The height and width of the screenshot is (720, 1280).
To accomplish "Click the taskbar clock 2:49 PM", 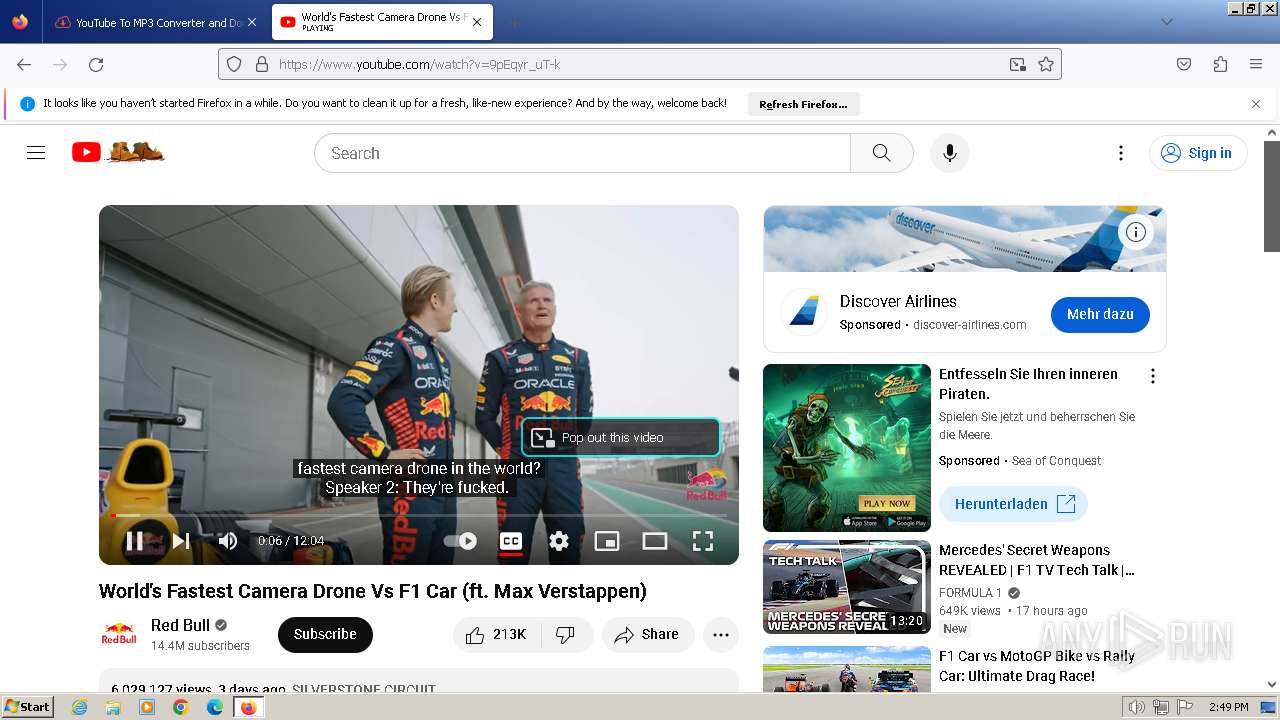I will click(1228, 707).
